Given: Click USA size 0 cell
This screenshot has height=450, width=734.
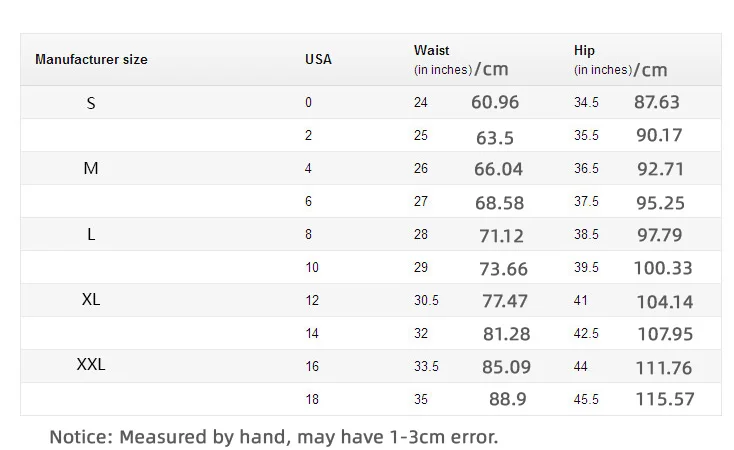Looking at the screenshot, I should coord(308,103).
